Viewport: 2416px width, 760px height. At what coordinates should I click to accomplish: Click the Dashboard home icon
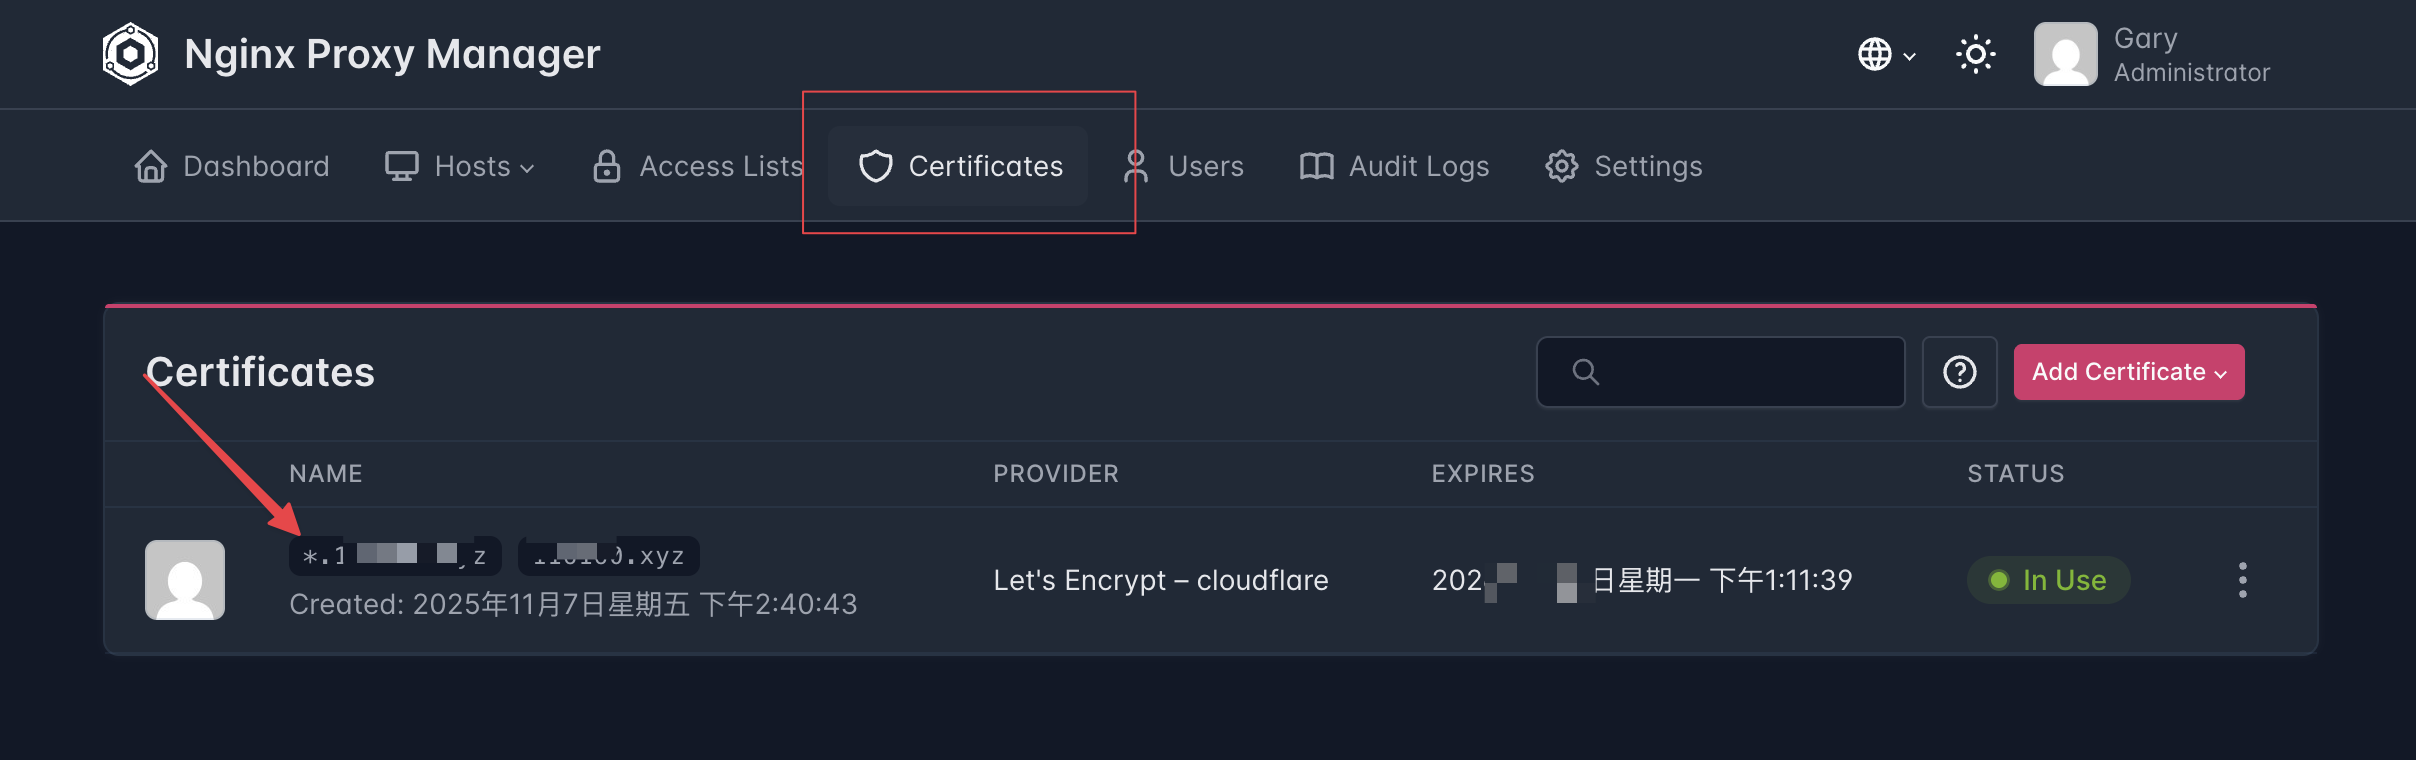151,166
